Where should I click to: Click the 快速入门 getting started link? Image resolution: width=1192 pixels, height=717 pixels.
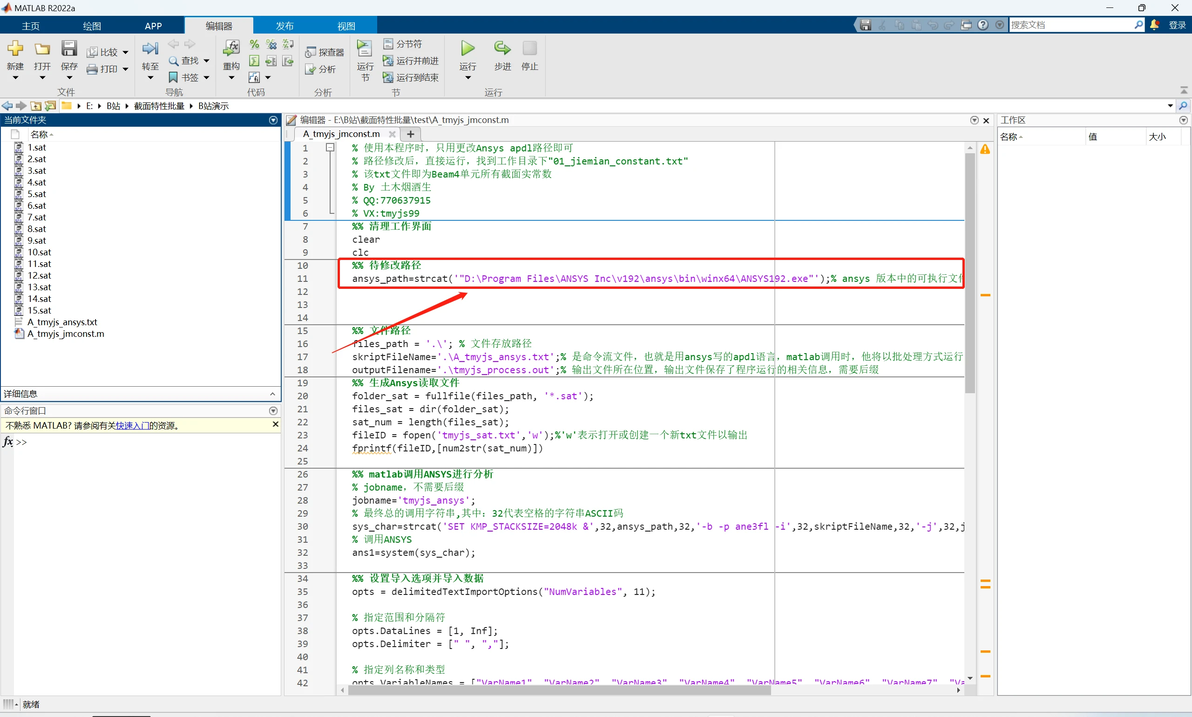[x=131, y=425]
